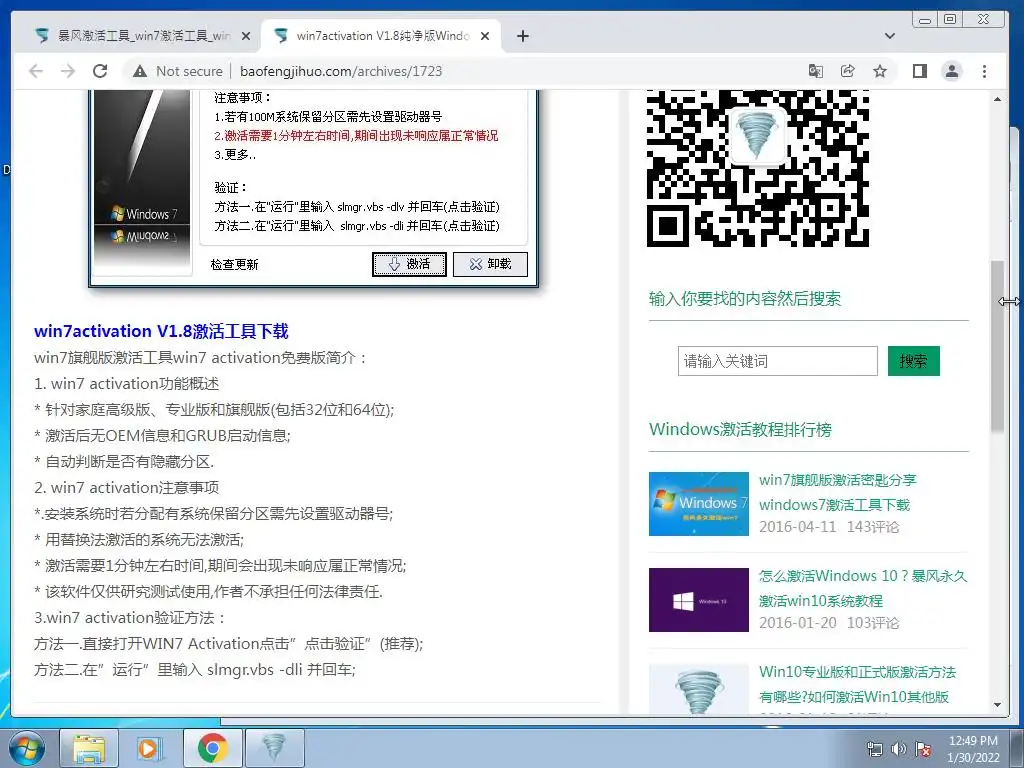The image size is (1024, 768).
Task: Click the Windows激活教程排行榜 heading
Action: 741,430
